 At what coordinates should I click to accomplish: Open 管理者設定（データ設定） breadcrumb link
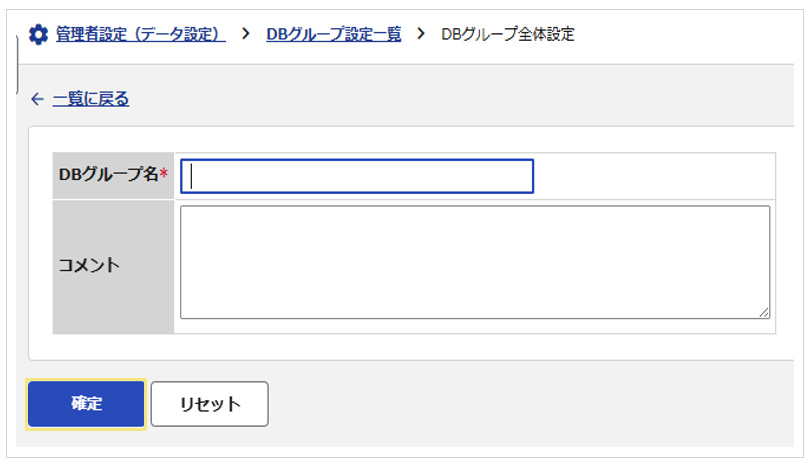pos(140,35)
